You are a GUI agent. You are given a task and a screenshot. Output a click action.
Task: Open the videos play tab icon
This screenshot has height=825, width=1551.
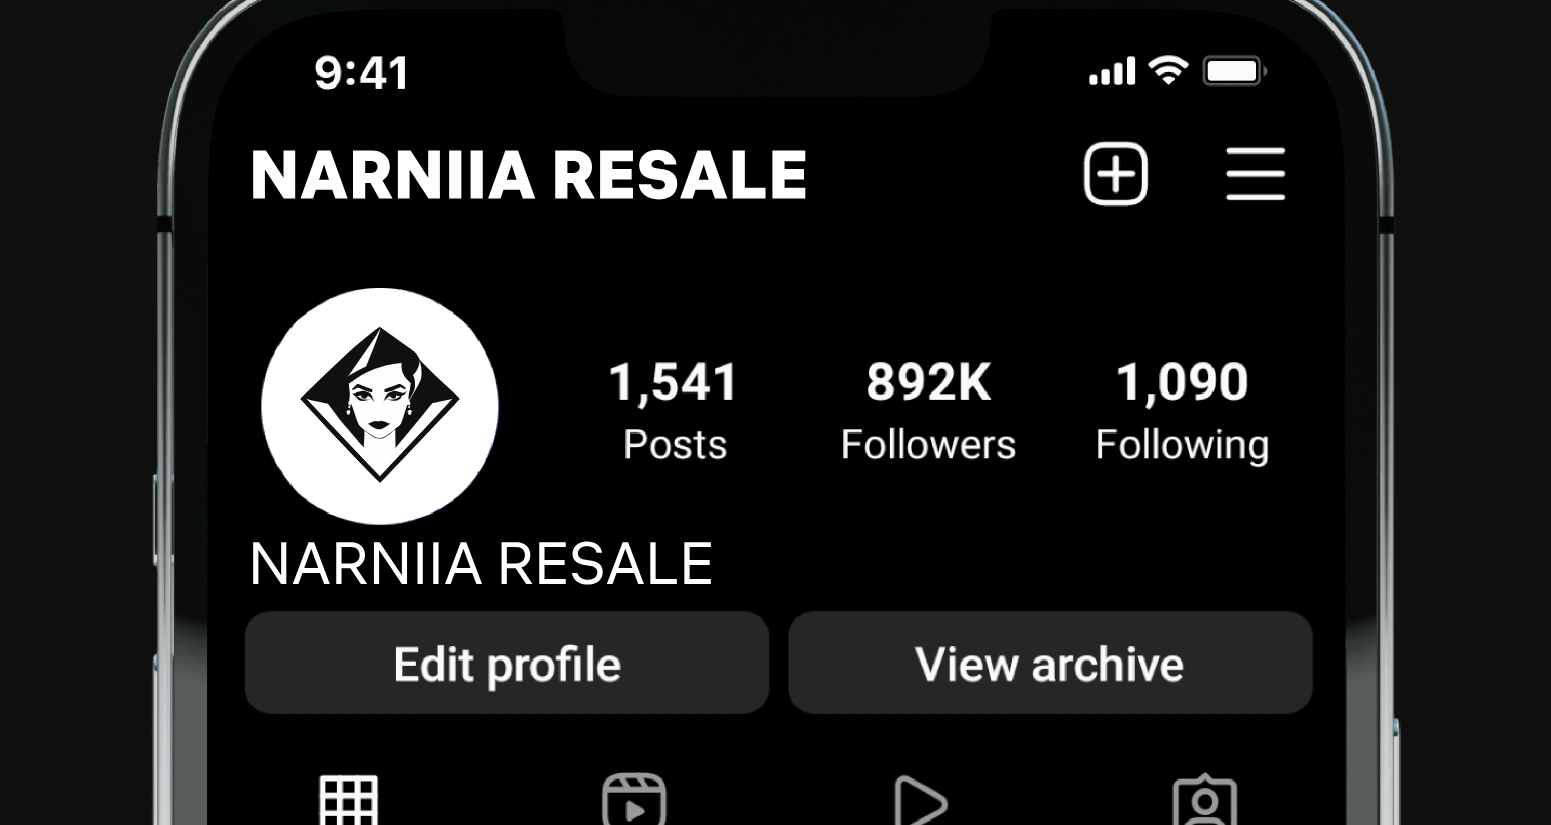(919, 800)
